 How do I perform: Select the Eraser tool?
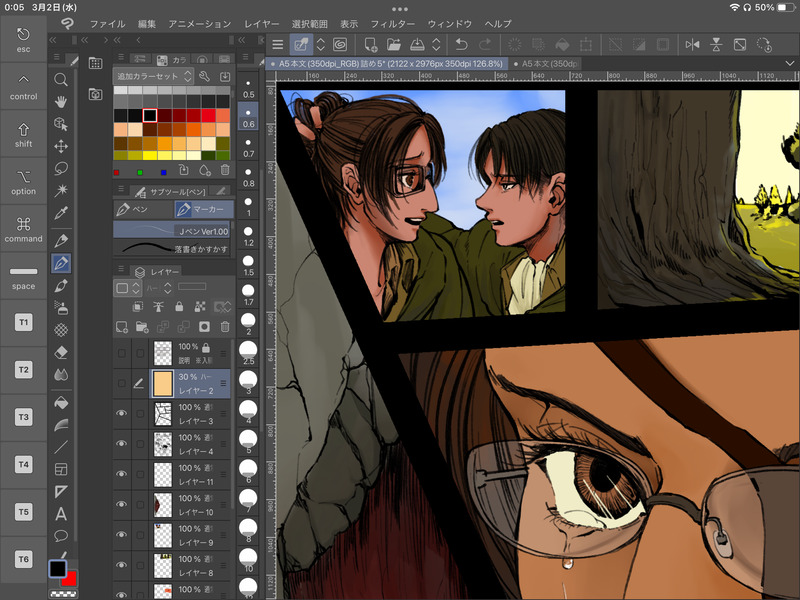click(61, 352)
